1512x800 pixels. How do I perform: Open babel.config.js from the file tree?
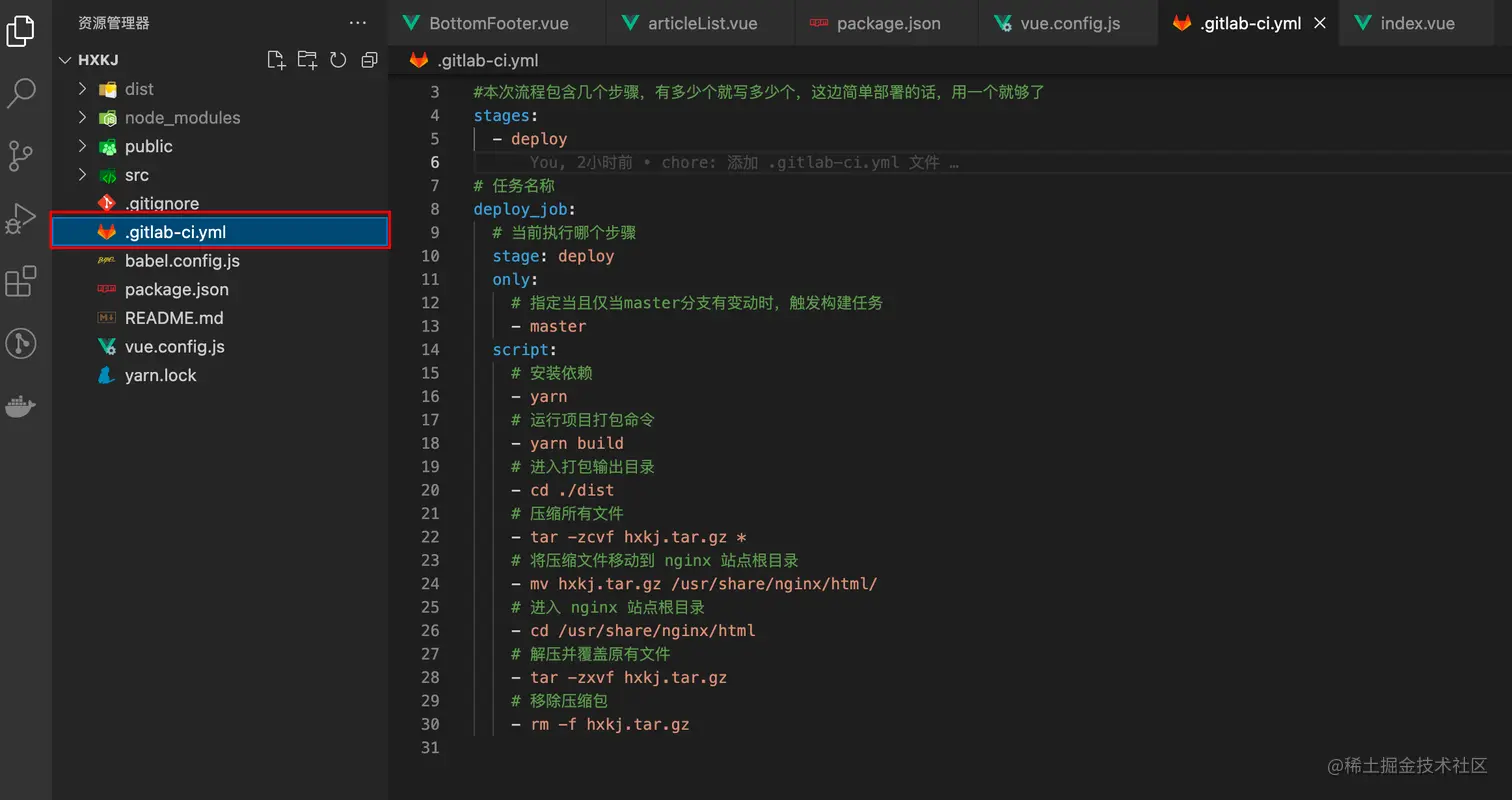(x=220, y=261)
